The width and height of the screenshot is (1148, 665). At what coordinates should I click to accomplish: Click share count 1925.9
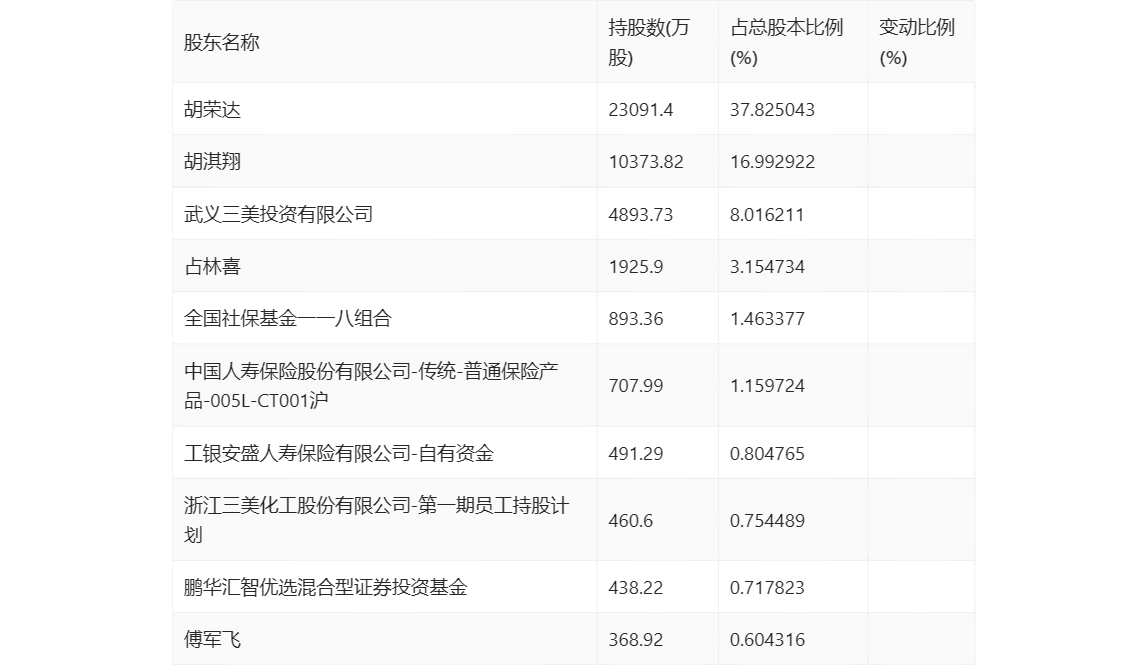point(636,267)
